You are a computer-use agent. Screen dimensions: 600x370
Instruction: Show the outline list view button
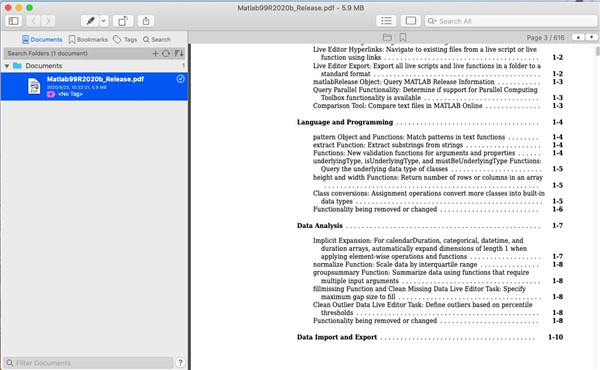(x=386, y=21)
